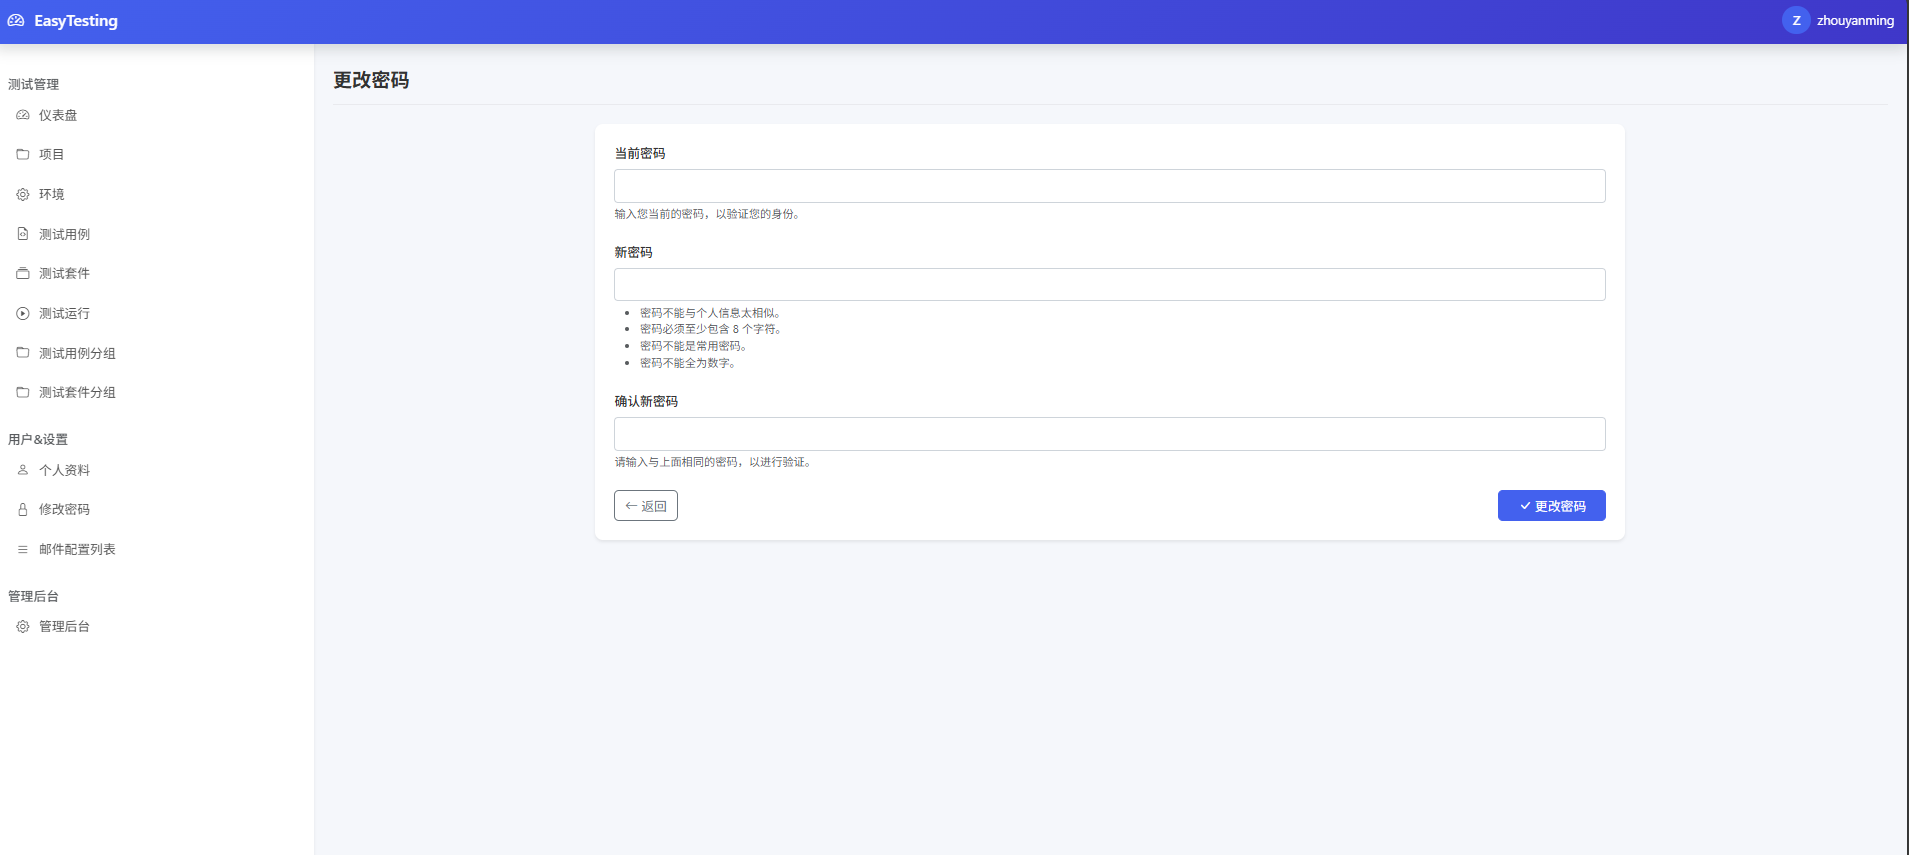
Task: Open the 个人资料 page
Action: [64, 470]
